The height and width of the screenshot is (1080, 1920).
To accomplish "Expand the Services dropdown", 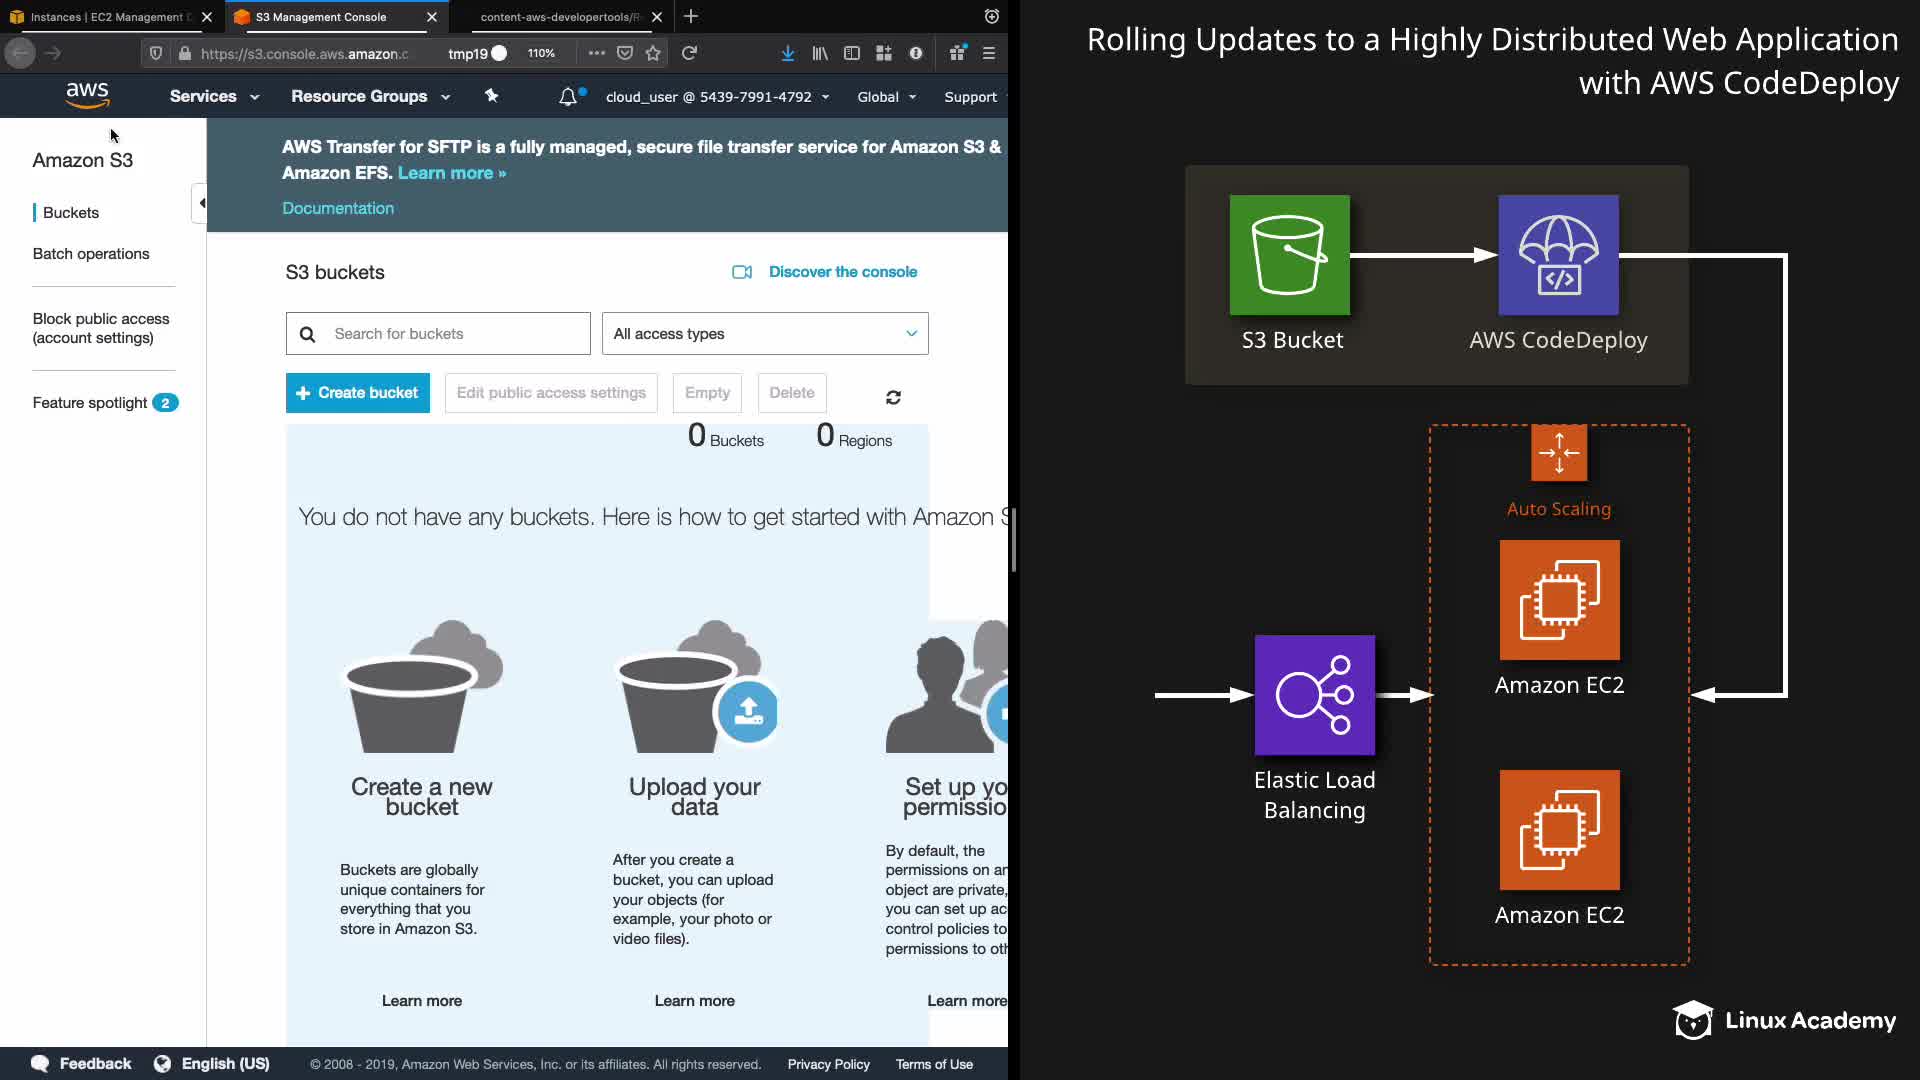I will click(214, 97).
